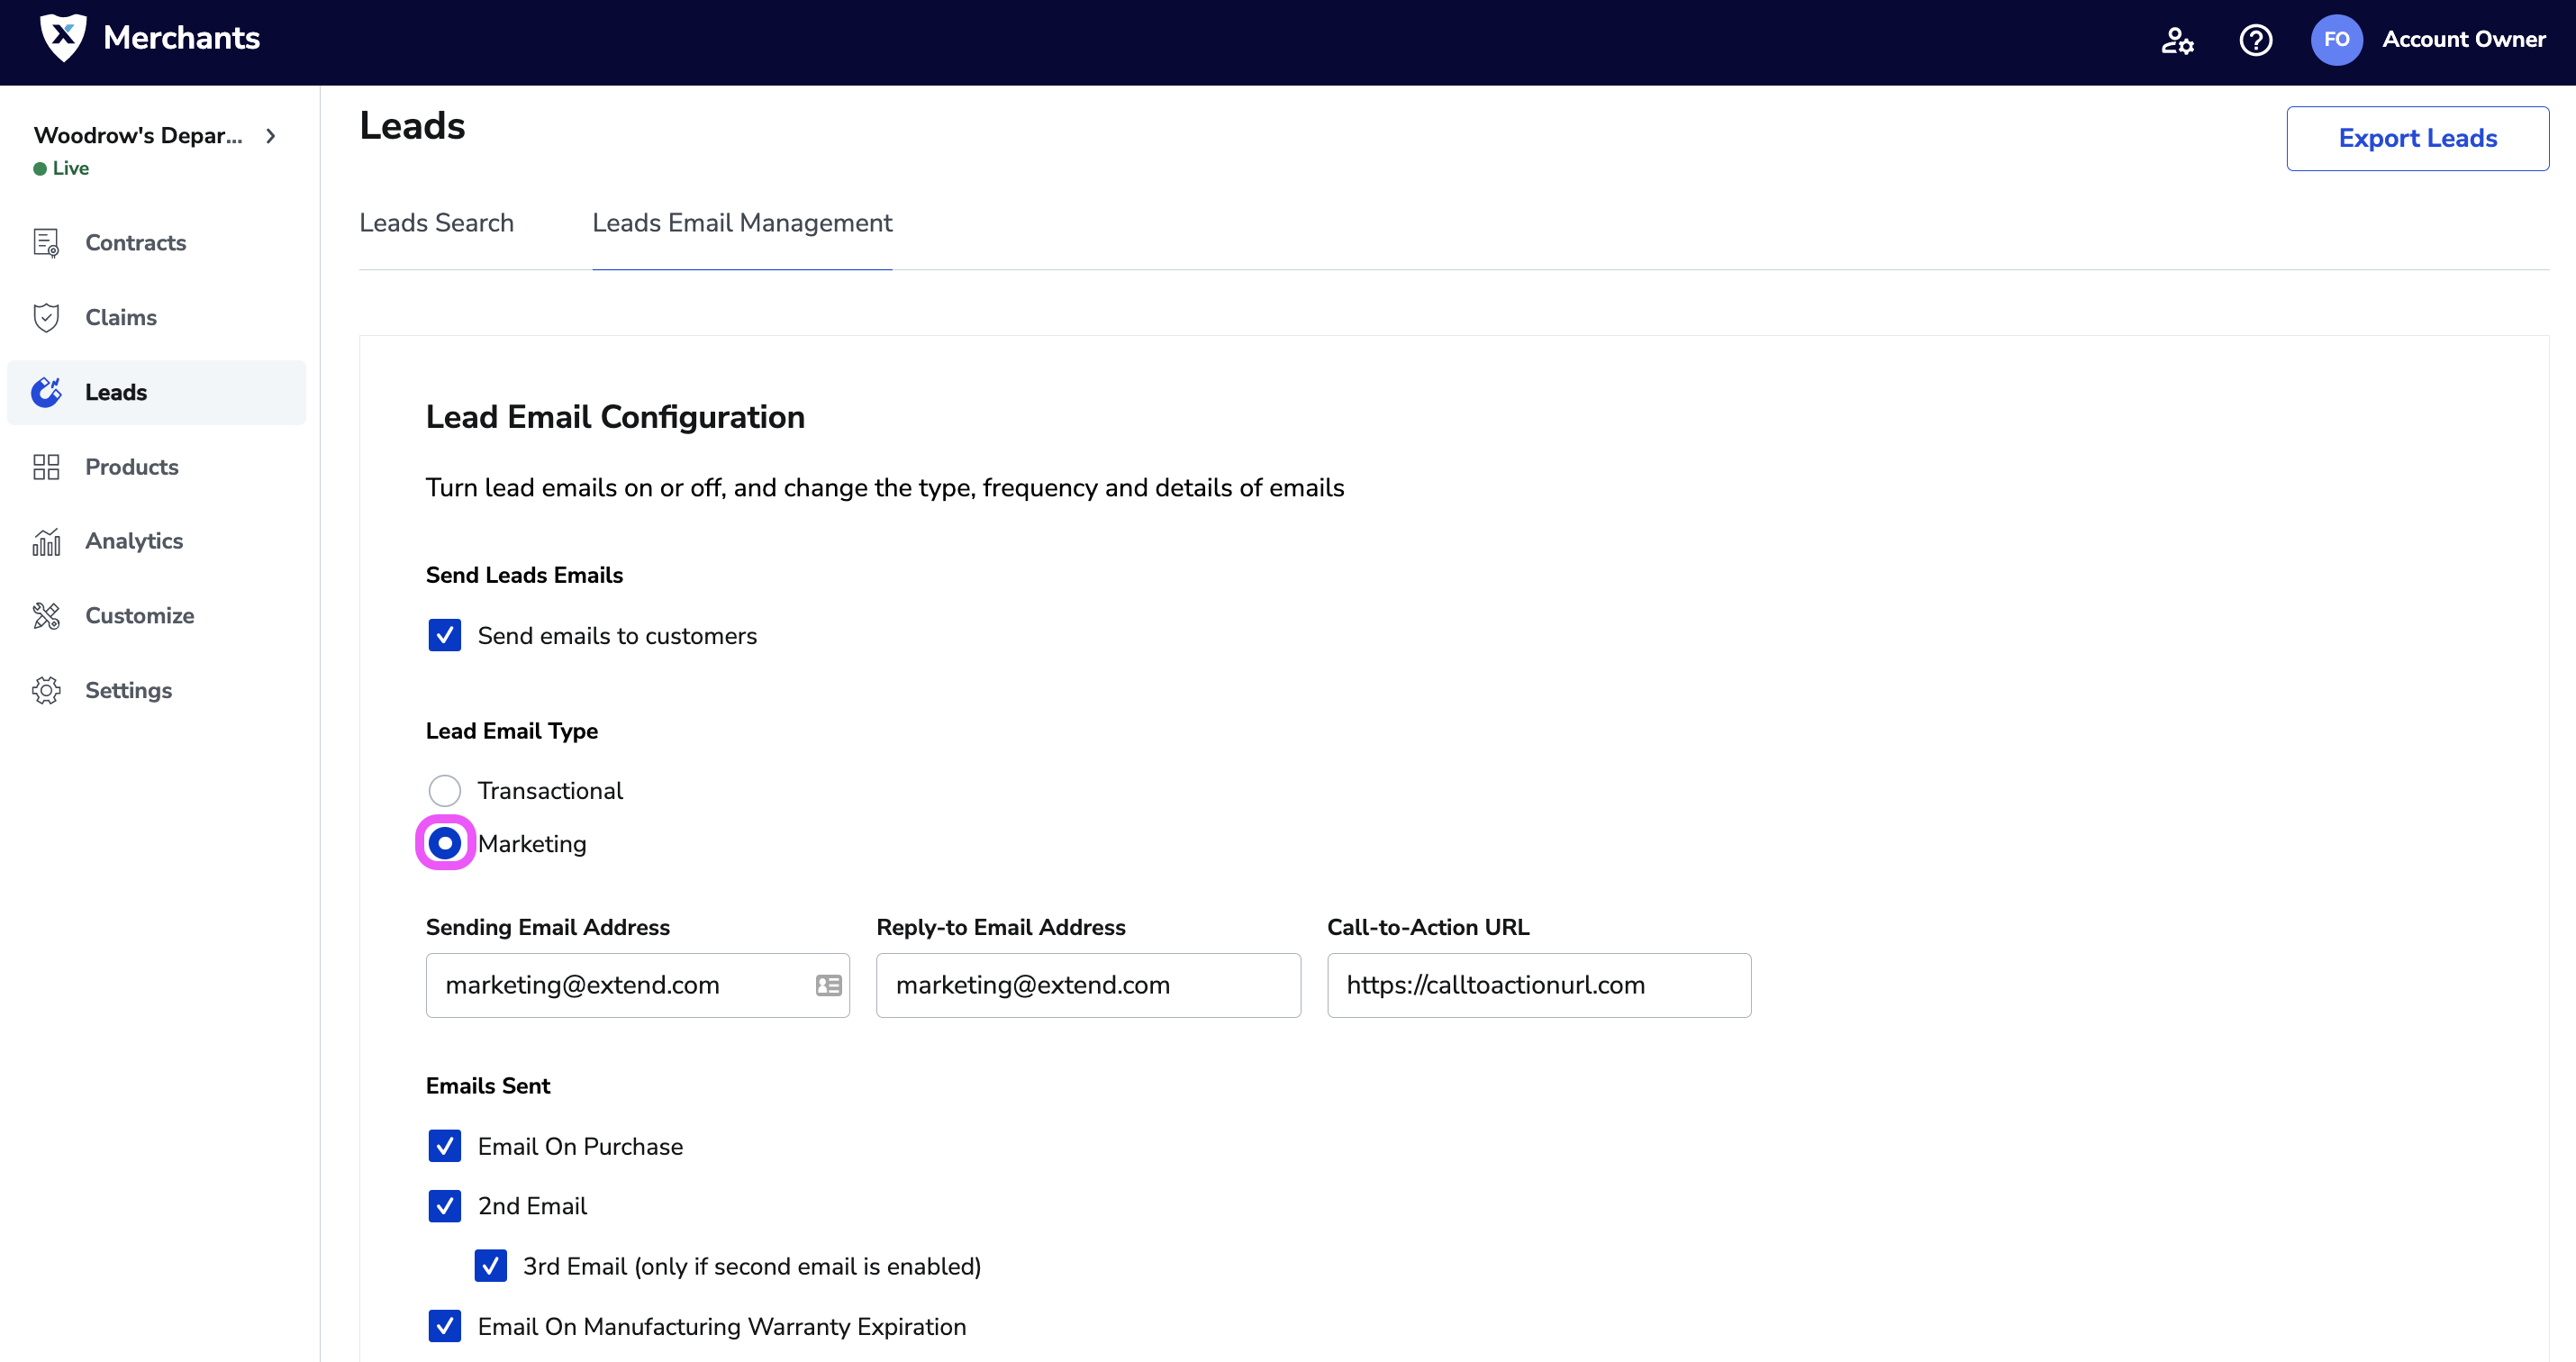2576x1362 pixels.
Task: Expand the Woodrow's Department store chevron
Action: coord(271,136)
